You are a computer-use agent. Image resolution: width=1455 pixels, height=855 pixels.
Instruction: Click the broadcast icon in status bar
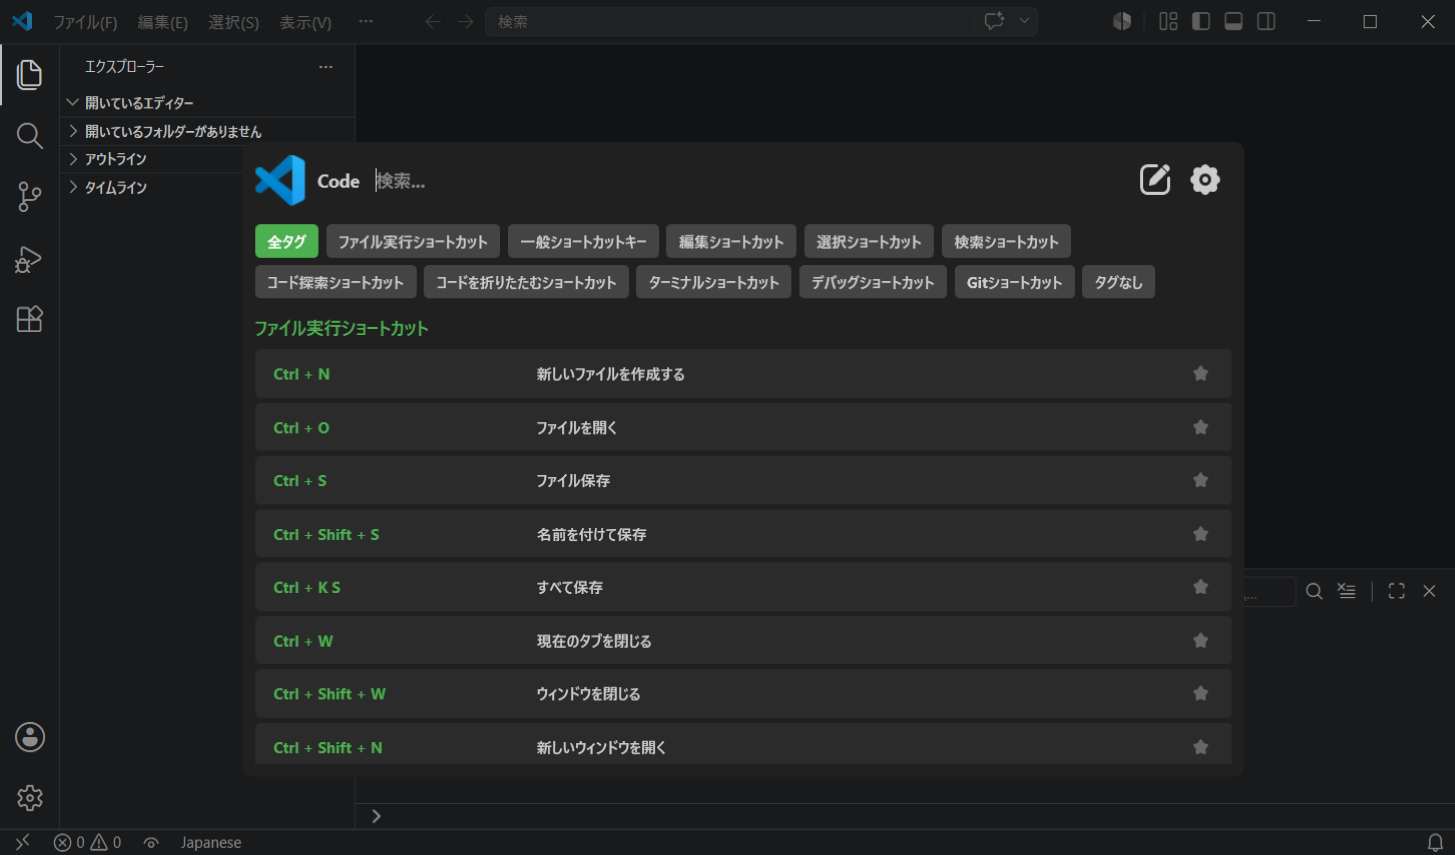tap(151, 842)
